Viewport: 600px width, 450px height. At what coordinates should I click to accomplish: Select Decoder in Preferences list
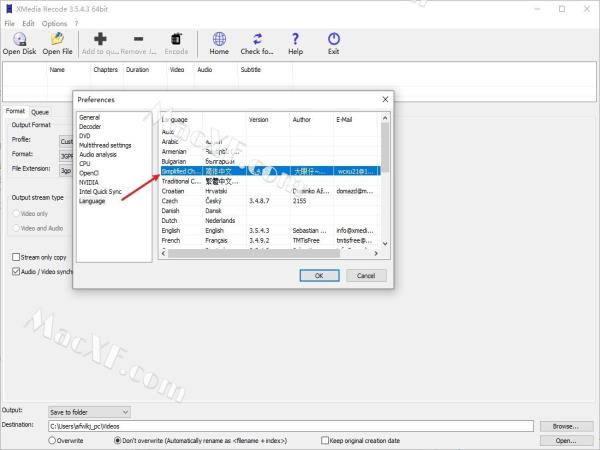[x=90, y=127]
